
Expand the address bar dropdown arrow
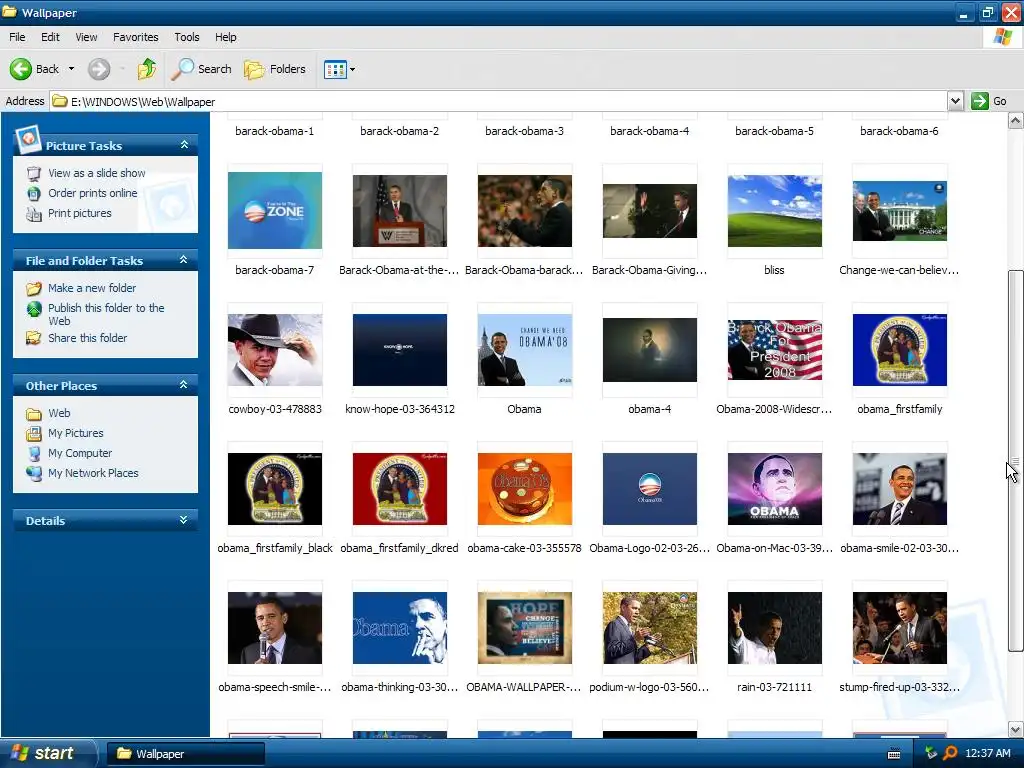point(955,101)
